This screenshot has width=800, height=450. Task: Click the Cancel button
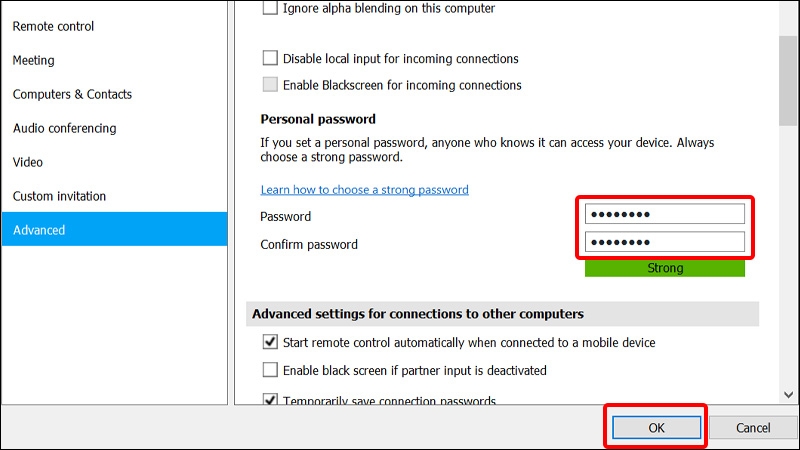[752, 427]
